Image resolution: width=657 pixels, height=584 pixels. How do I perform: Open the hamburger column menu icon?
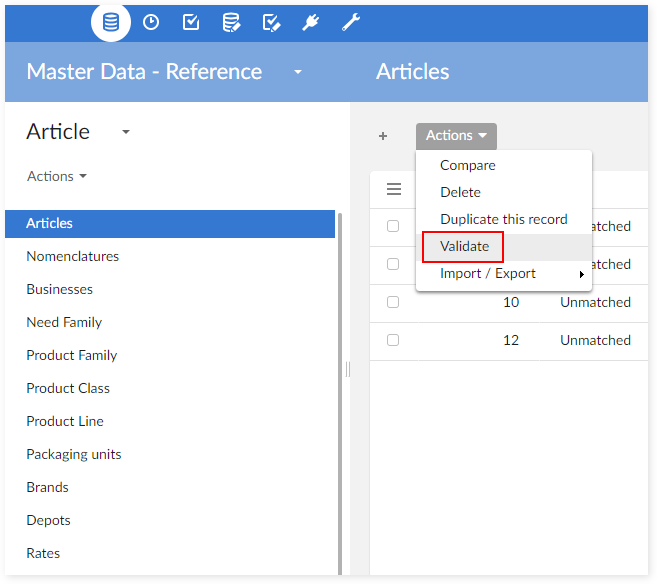pyautogui.click(x=394, y=189)
